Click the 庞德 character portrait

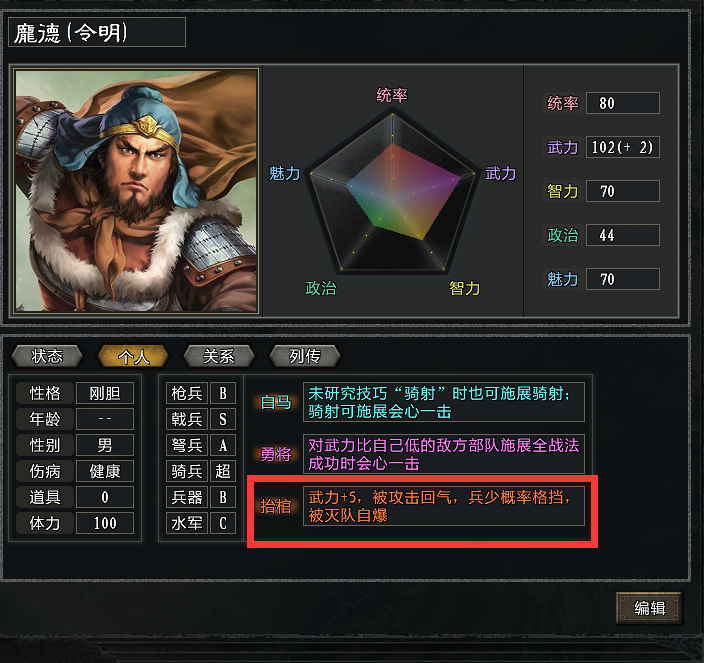pos(136,191)
